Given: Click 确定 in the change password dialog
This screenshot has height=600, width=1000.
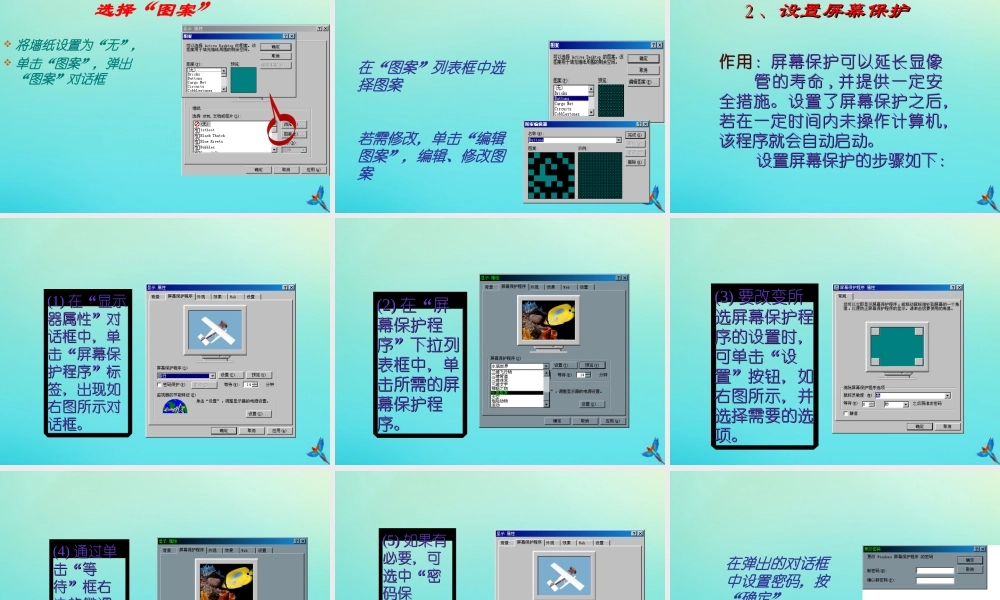Looking at the screenshot, I should coord(970,560).
